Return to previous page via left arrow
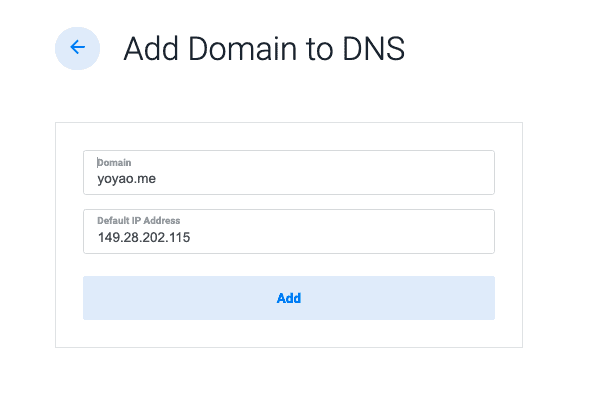The height and width of the screenshot is (400, 594). 77,48
